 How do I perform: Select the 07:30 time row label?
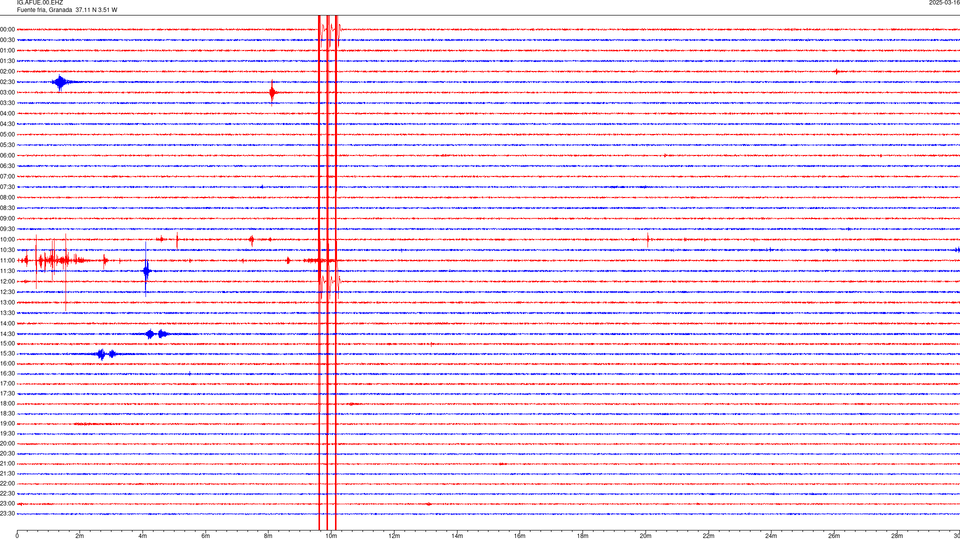[x=7, y=187]
